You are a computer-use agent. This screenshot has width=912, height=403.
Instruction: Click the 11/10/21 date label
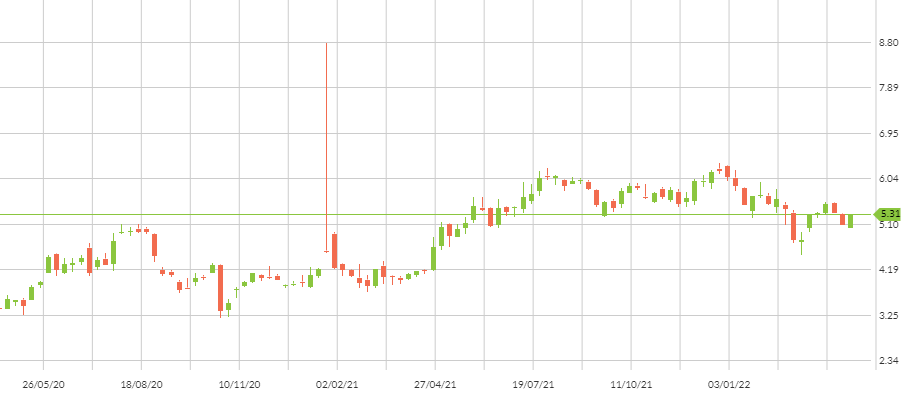(631, 384)
